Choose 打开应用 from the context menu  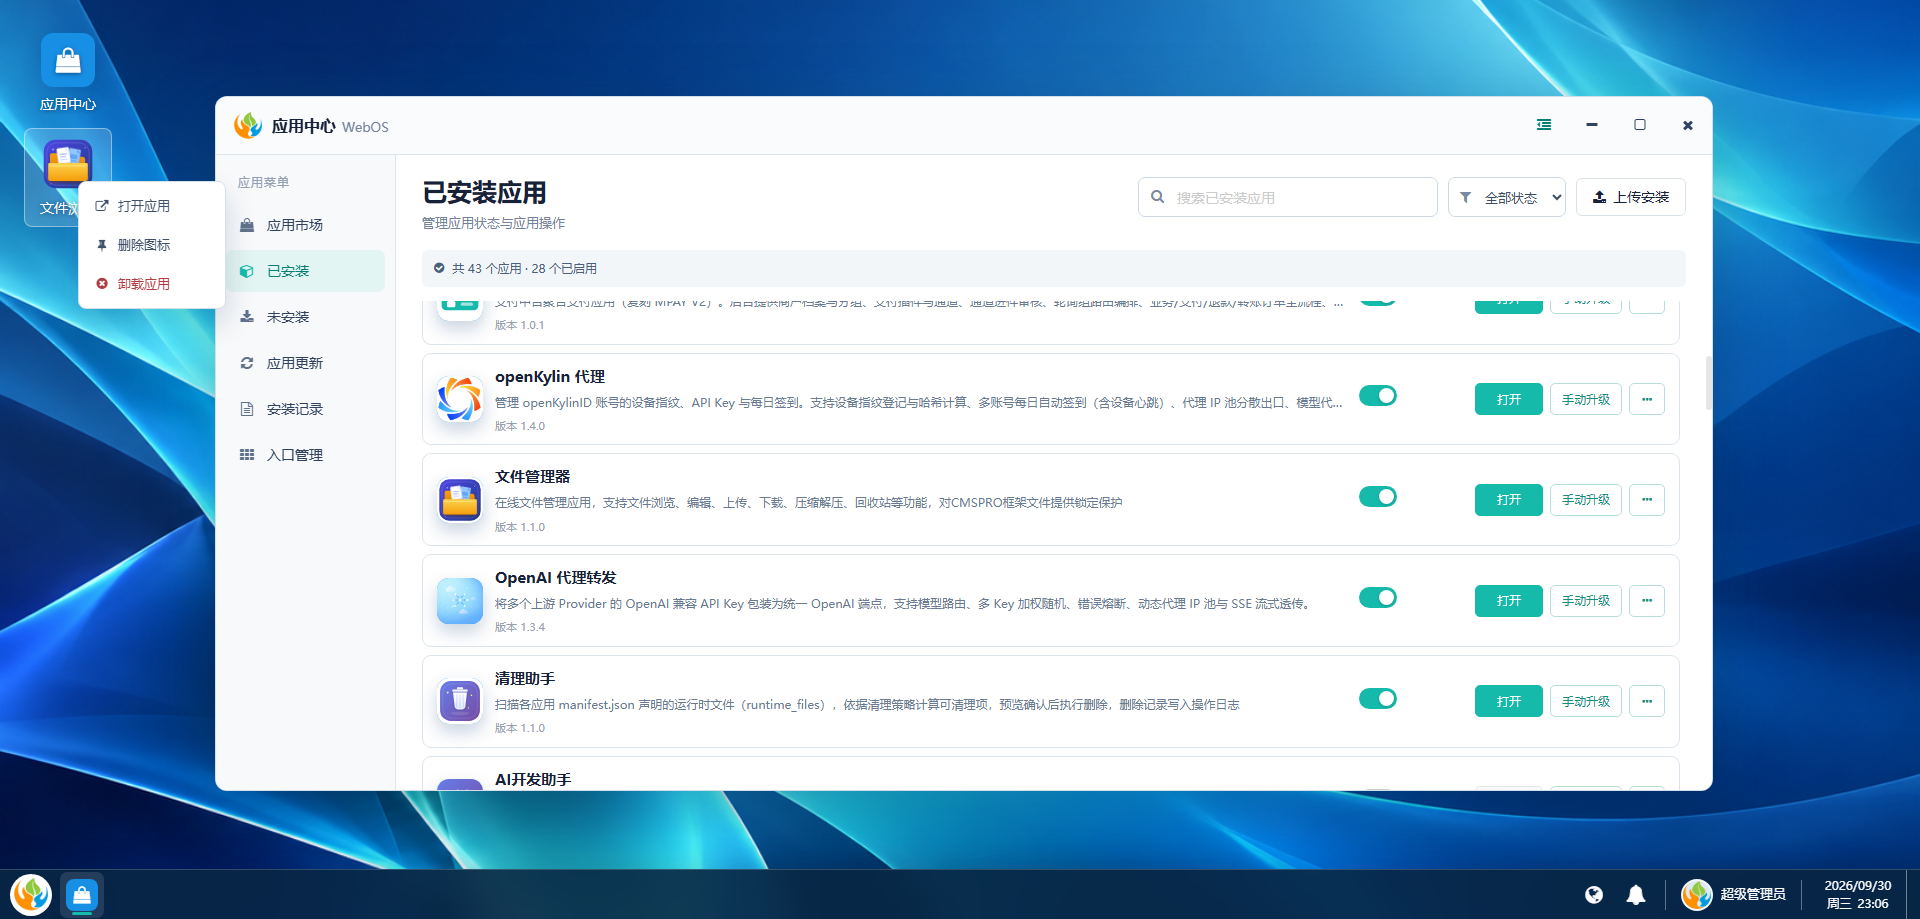click(151, 206)
